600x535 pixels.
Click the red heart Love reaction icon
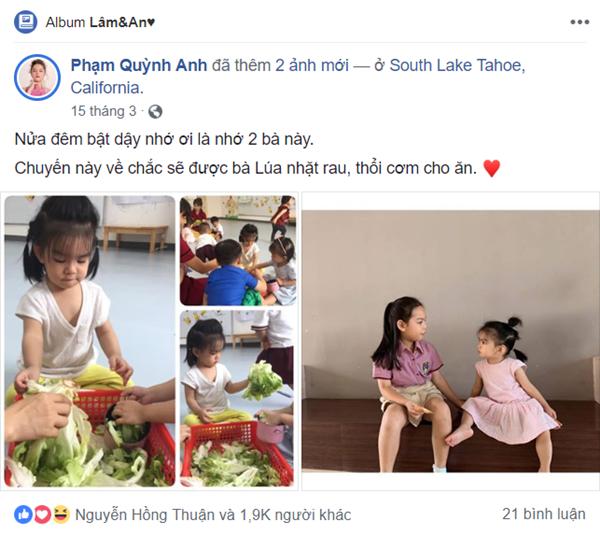pos(42,515)
